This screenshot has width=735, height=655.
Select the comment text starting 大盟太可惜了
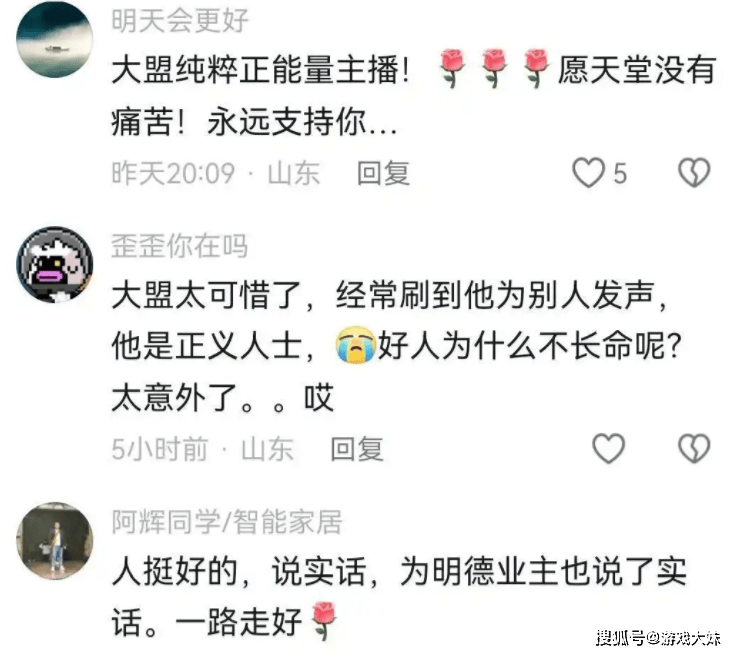pos(397,346)
